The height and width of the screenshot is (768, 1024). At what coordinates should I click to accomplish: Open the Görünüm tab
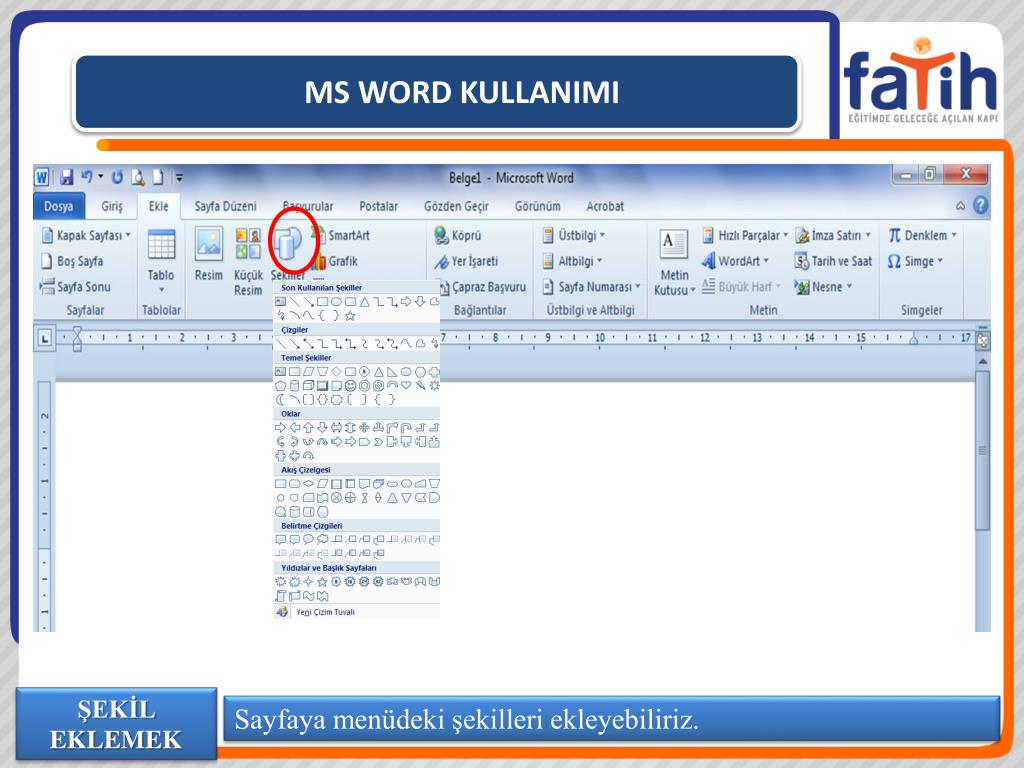point(537,206)
